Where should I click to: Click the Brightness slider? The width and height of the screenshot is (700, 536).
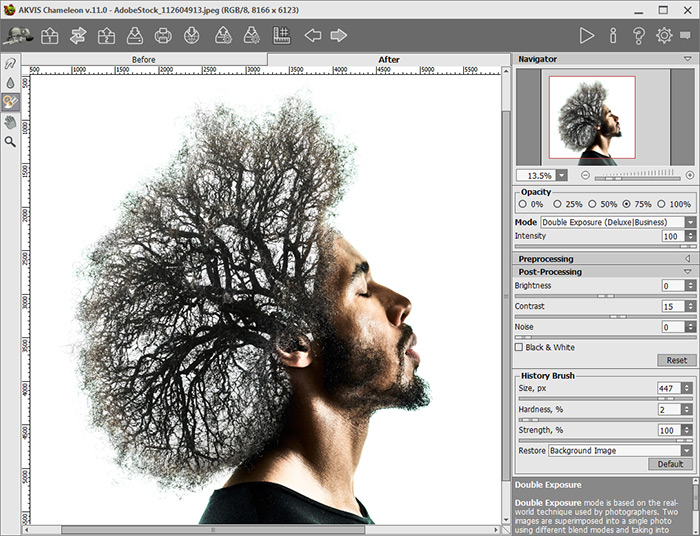(x=605, y=296)
